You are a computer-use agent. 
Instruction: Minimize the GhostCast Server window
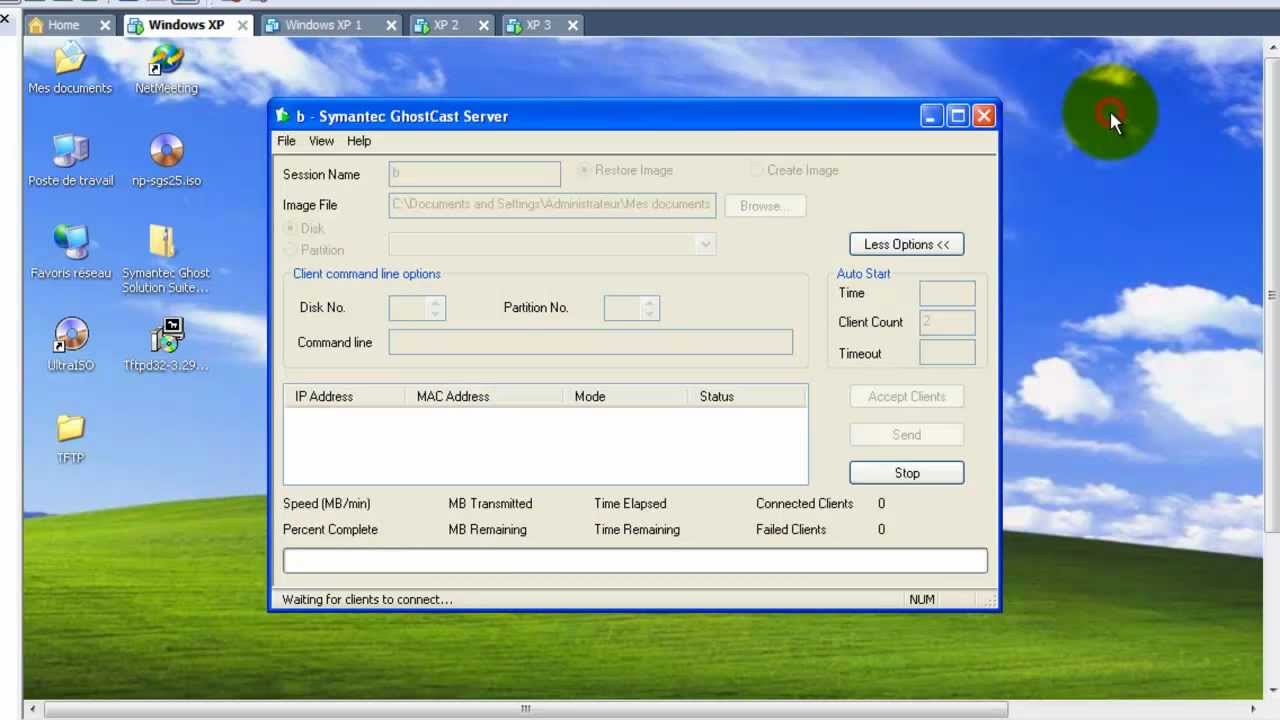[931, 116]
